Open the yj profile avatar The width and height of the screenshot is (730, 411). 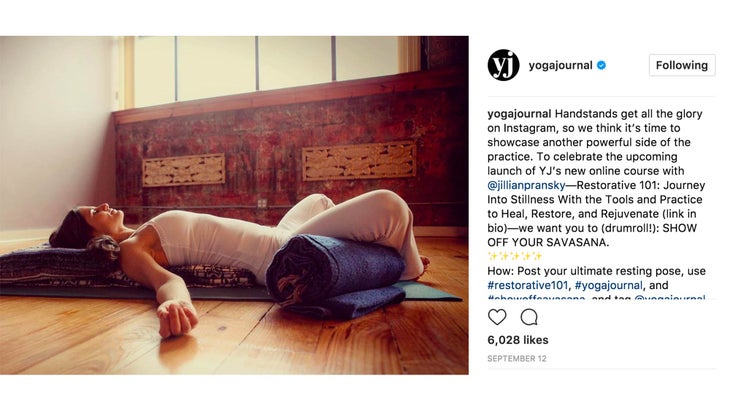(503, 65)
